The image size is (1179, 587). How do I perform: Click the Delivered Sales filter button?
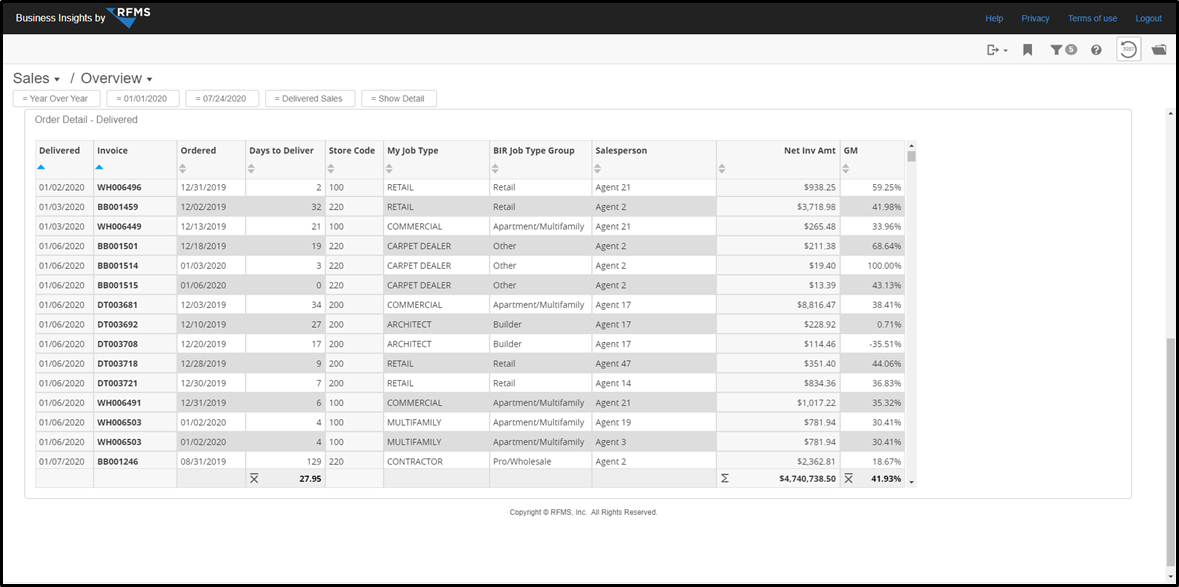[310, 98]
